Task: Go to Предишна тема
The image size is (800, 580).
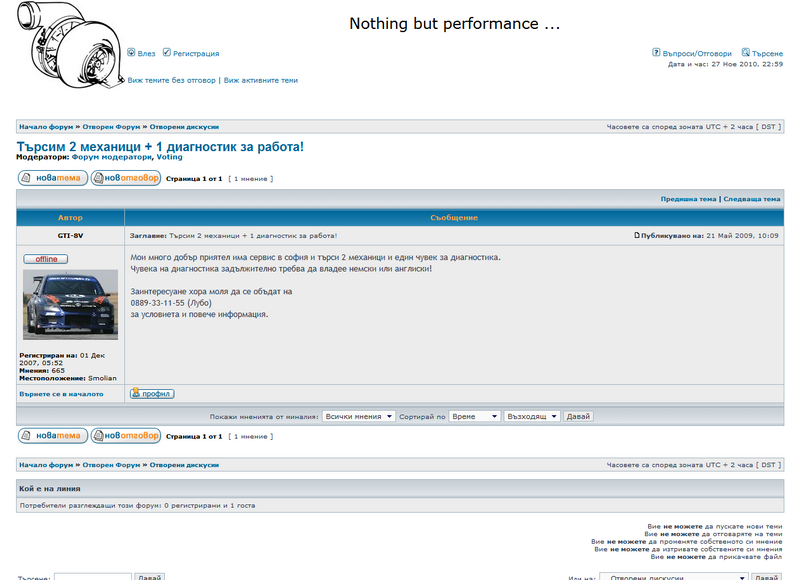Action: (688, 199)
